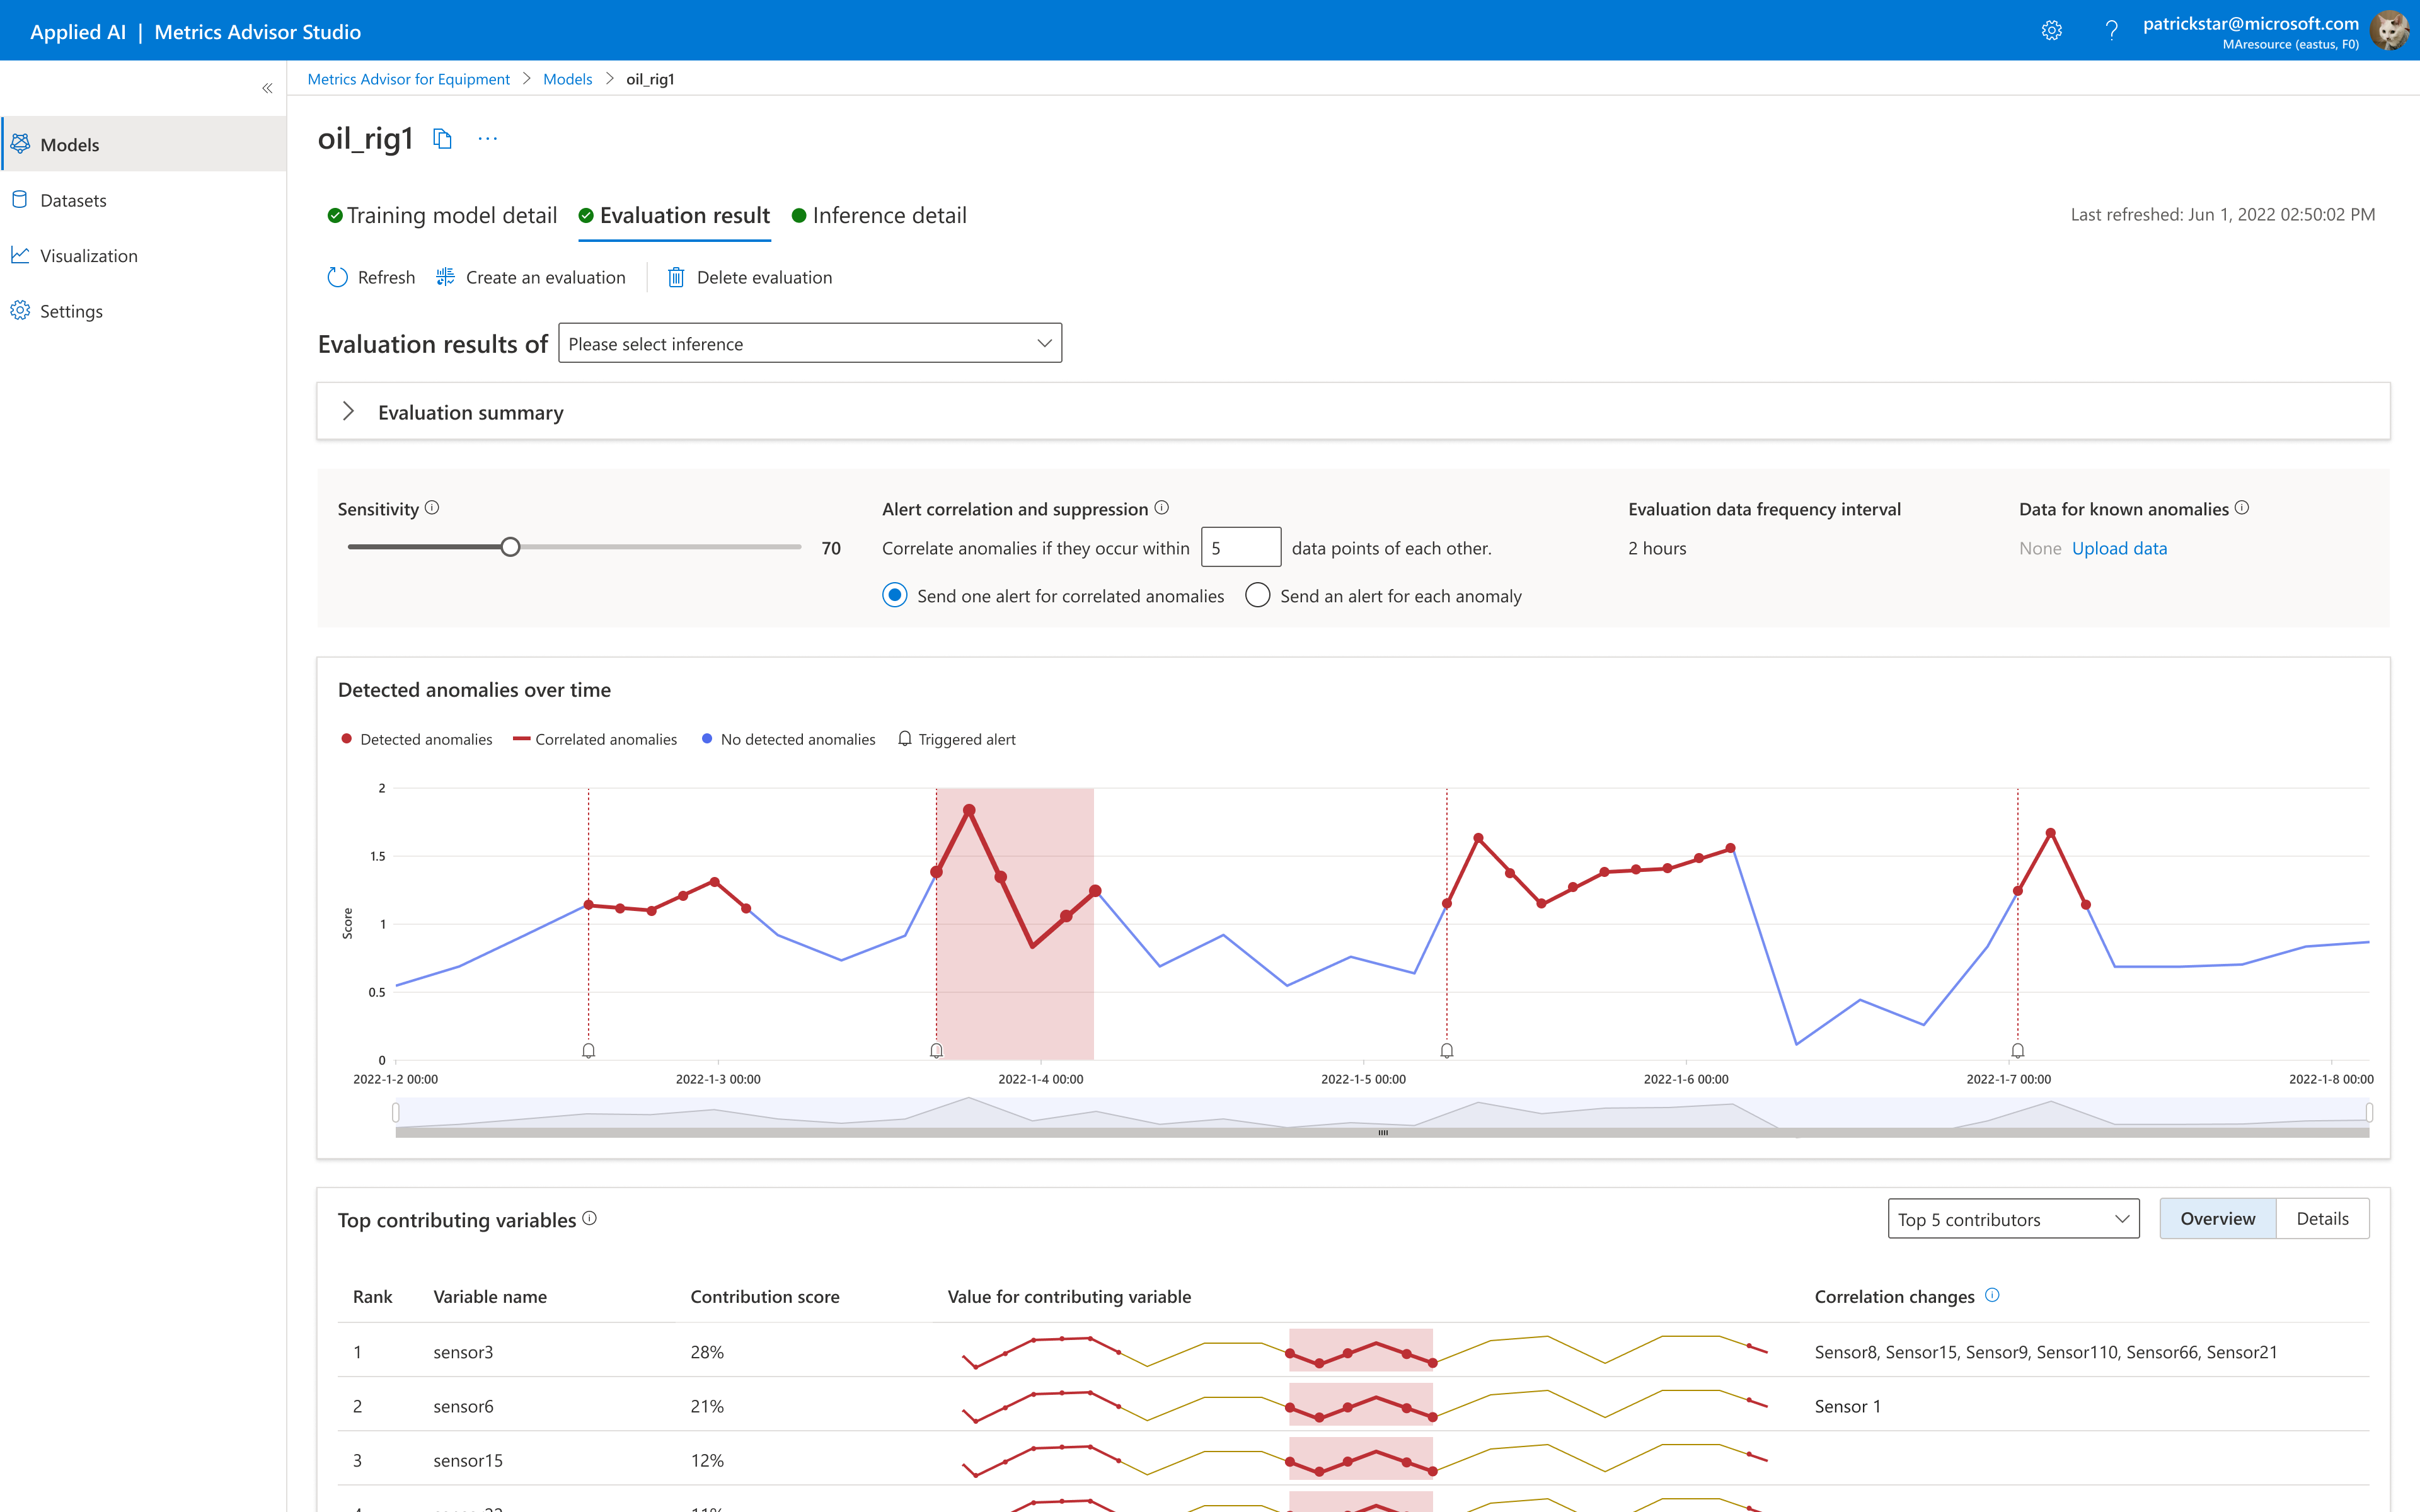Click the 28% contribution score
The width and height of the screenshot is (2420, 1512).
(x=707, y=1351)
